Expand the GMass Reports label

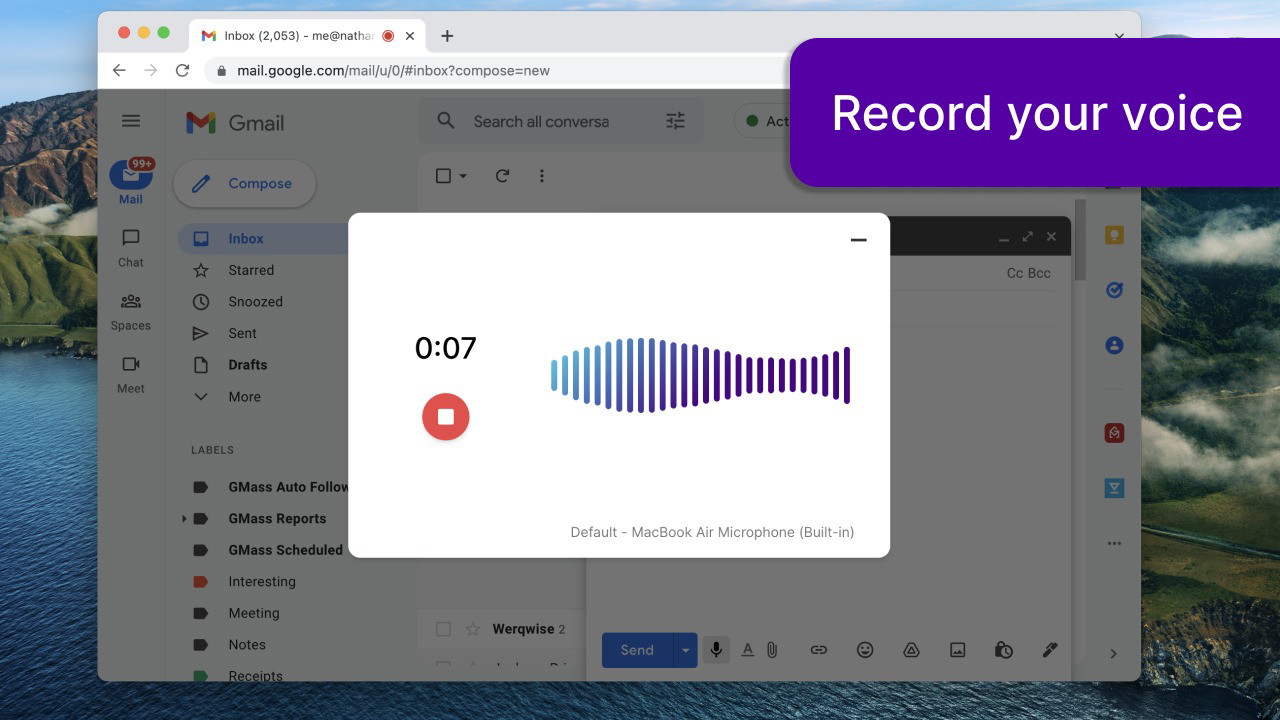click(184, 519)
